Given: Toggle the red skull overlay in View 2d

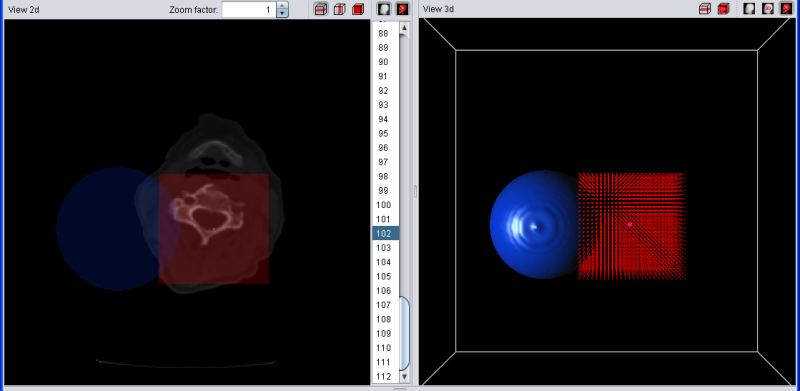Looking at the screenshot, I should click(x=403, y=9).
